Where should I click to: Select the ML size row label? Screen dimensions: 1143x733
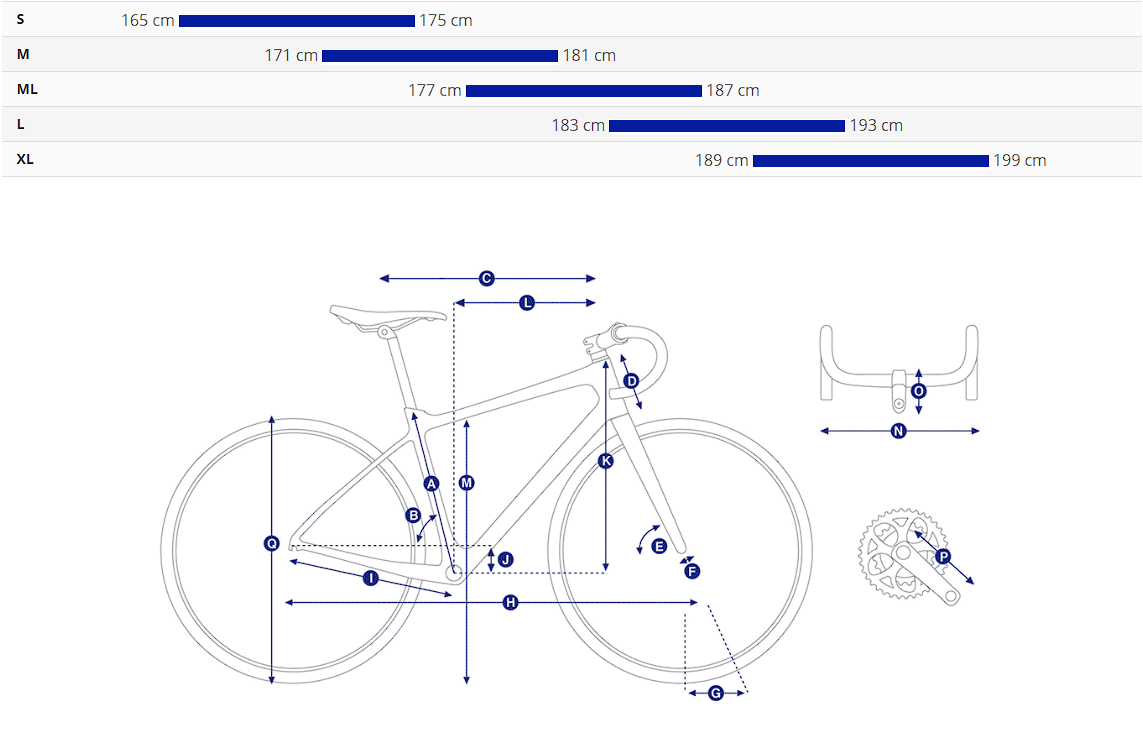[27, 89]
